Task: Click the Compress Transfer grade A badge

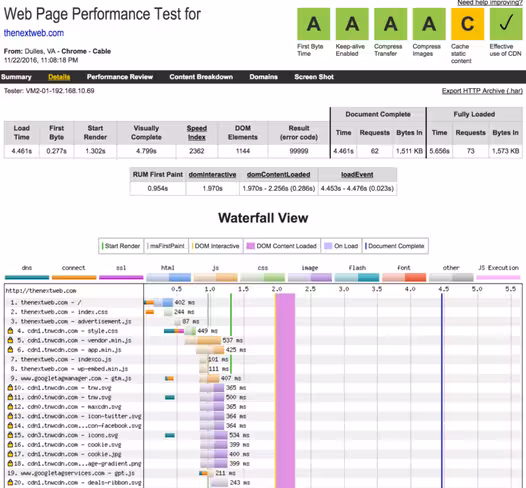Action: 390,24
